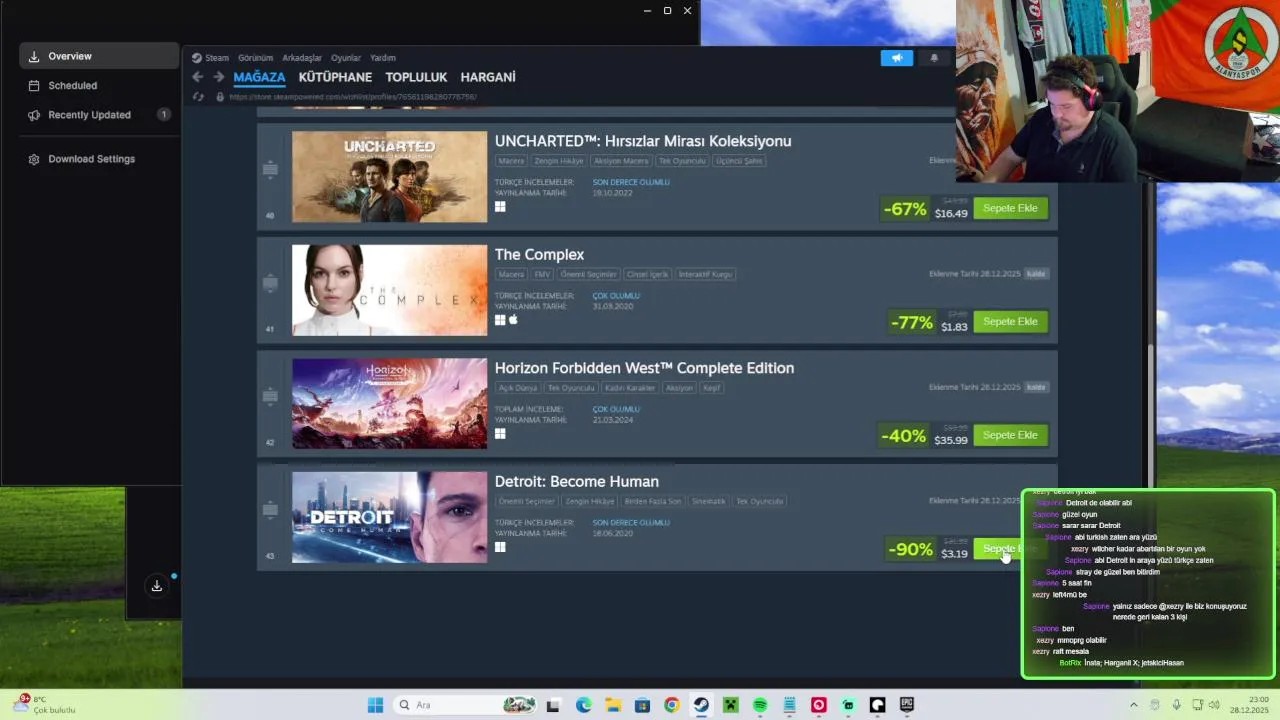Open the Arkadaşlar menu

pos(302,58)
